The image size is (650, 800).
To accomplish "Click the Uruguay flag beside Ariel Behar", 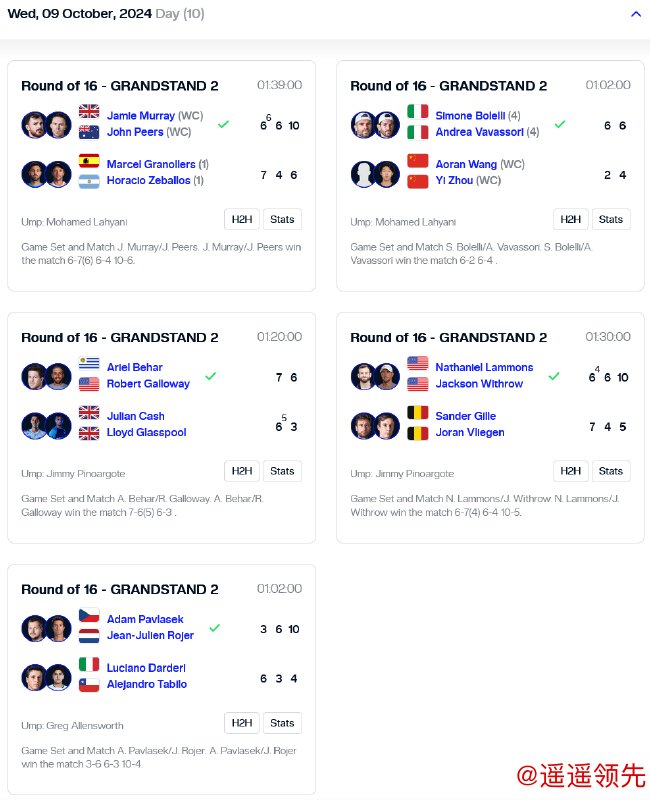I will [x=89, y=364].
